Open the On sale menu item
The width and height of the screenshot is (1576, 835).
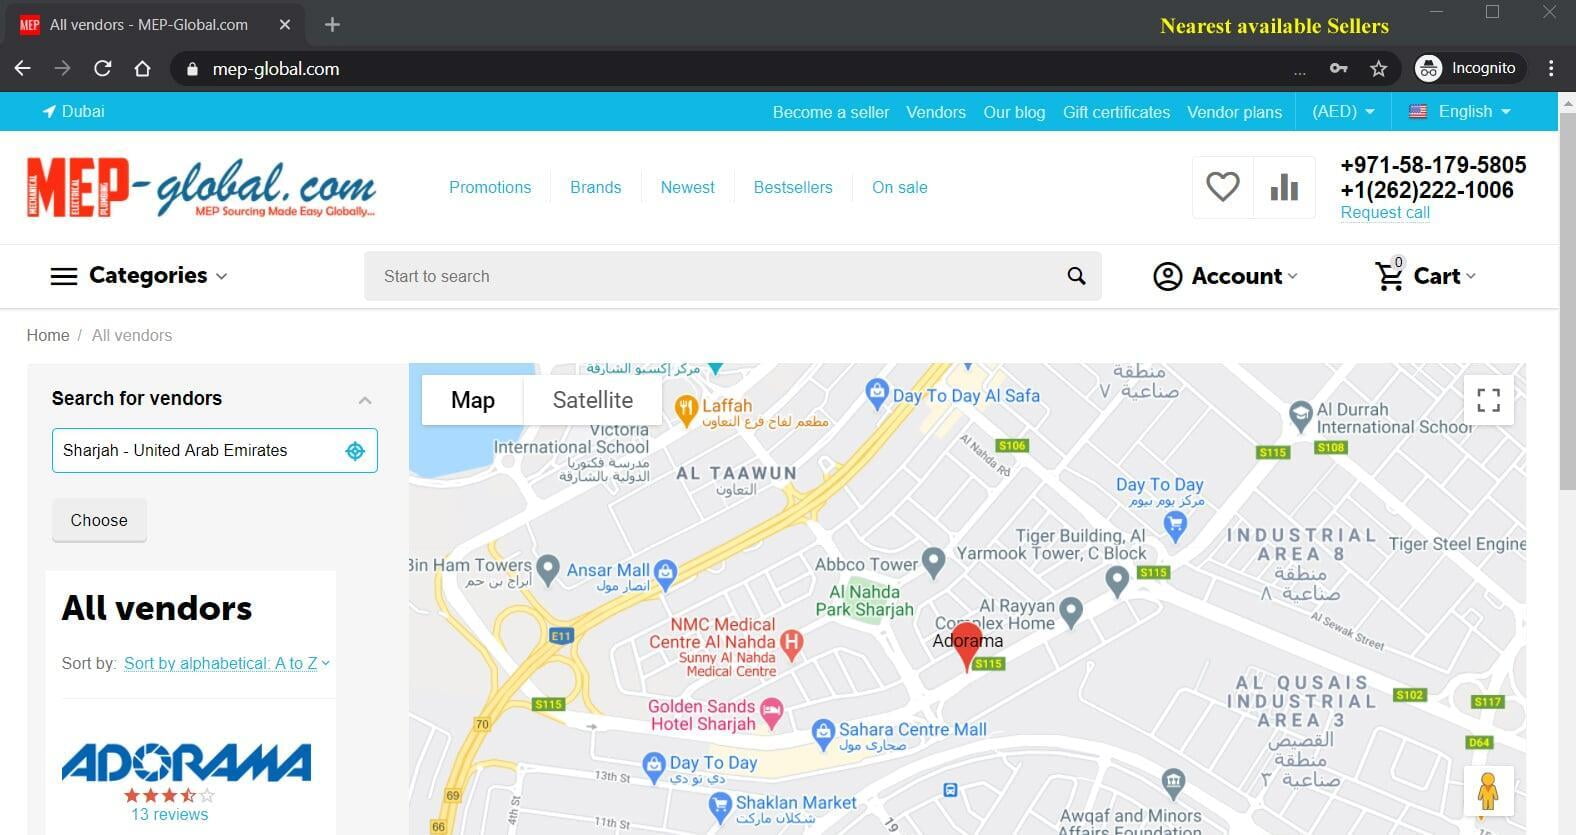(x=900, y=187)
